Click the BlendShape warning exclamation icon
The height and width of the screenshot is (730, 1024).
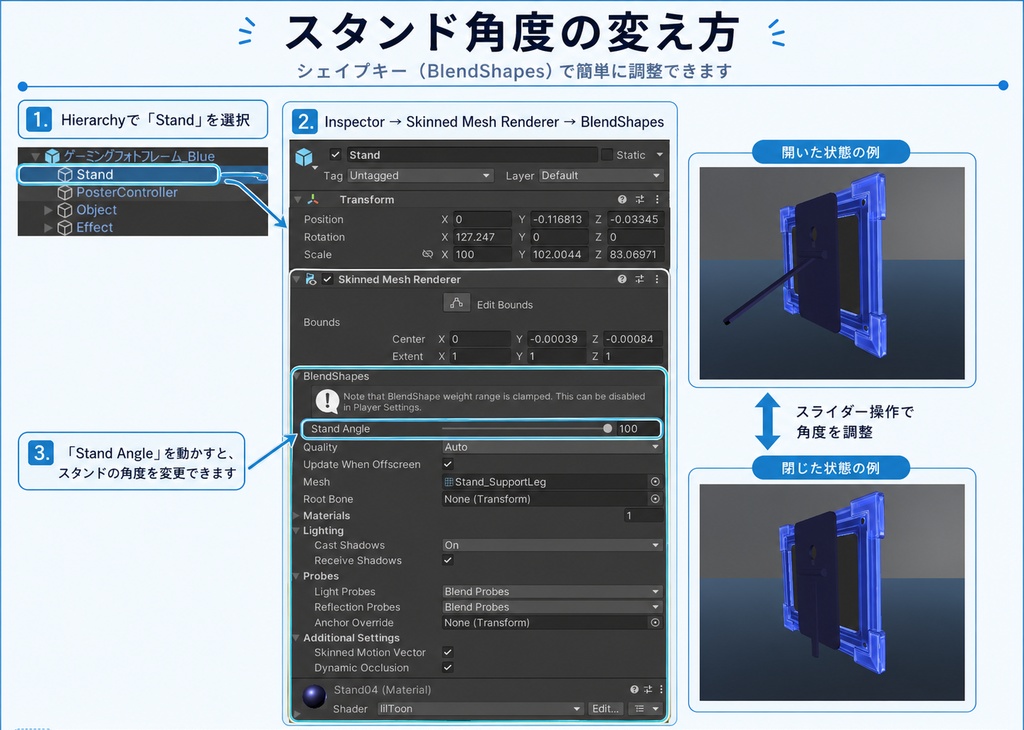click(327, 401)
